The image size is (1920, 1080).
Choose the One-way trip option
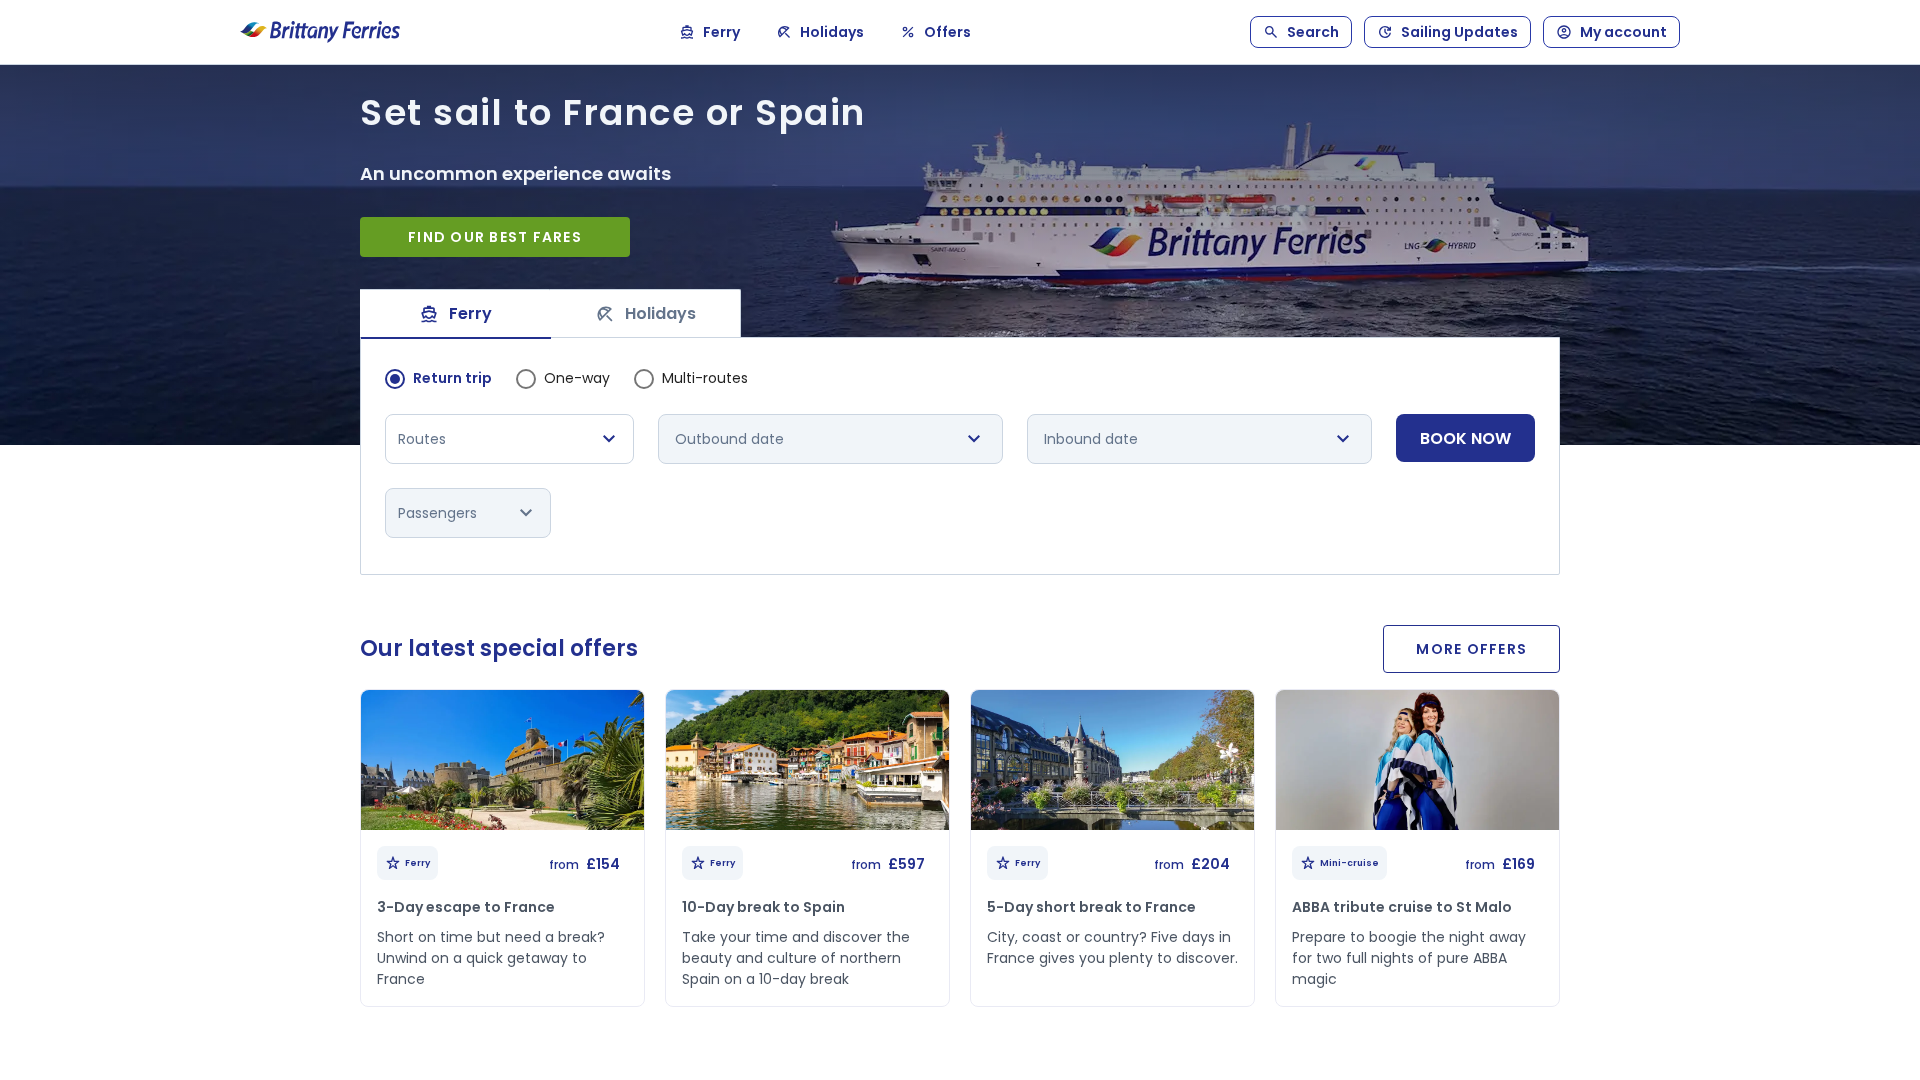point(526,379)
